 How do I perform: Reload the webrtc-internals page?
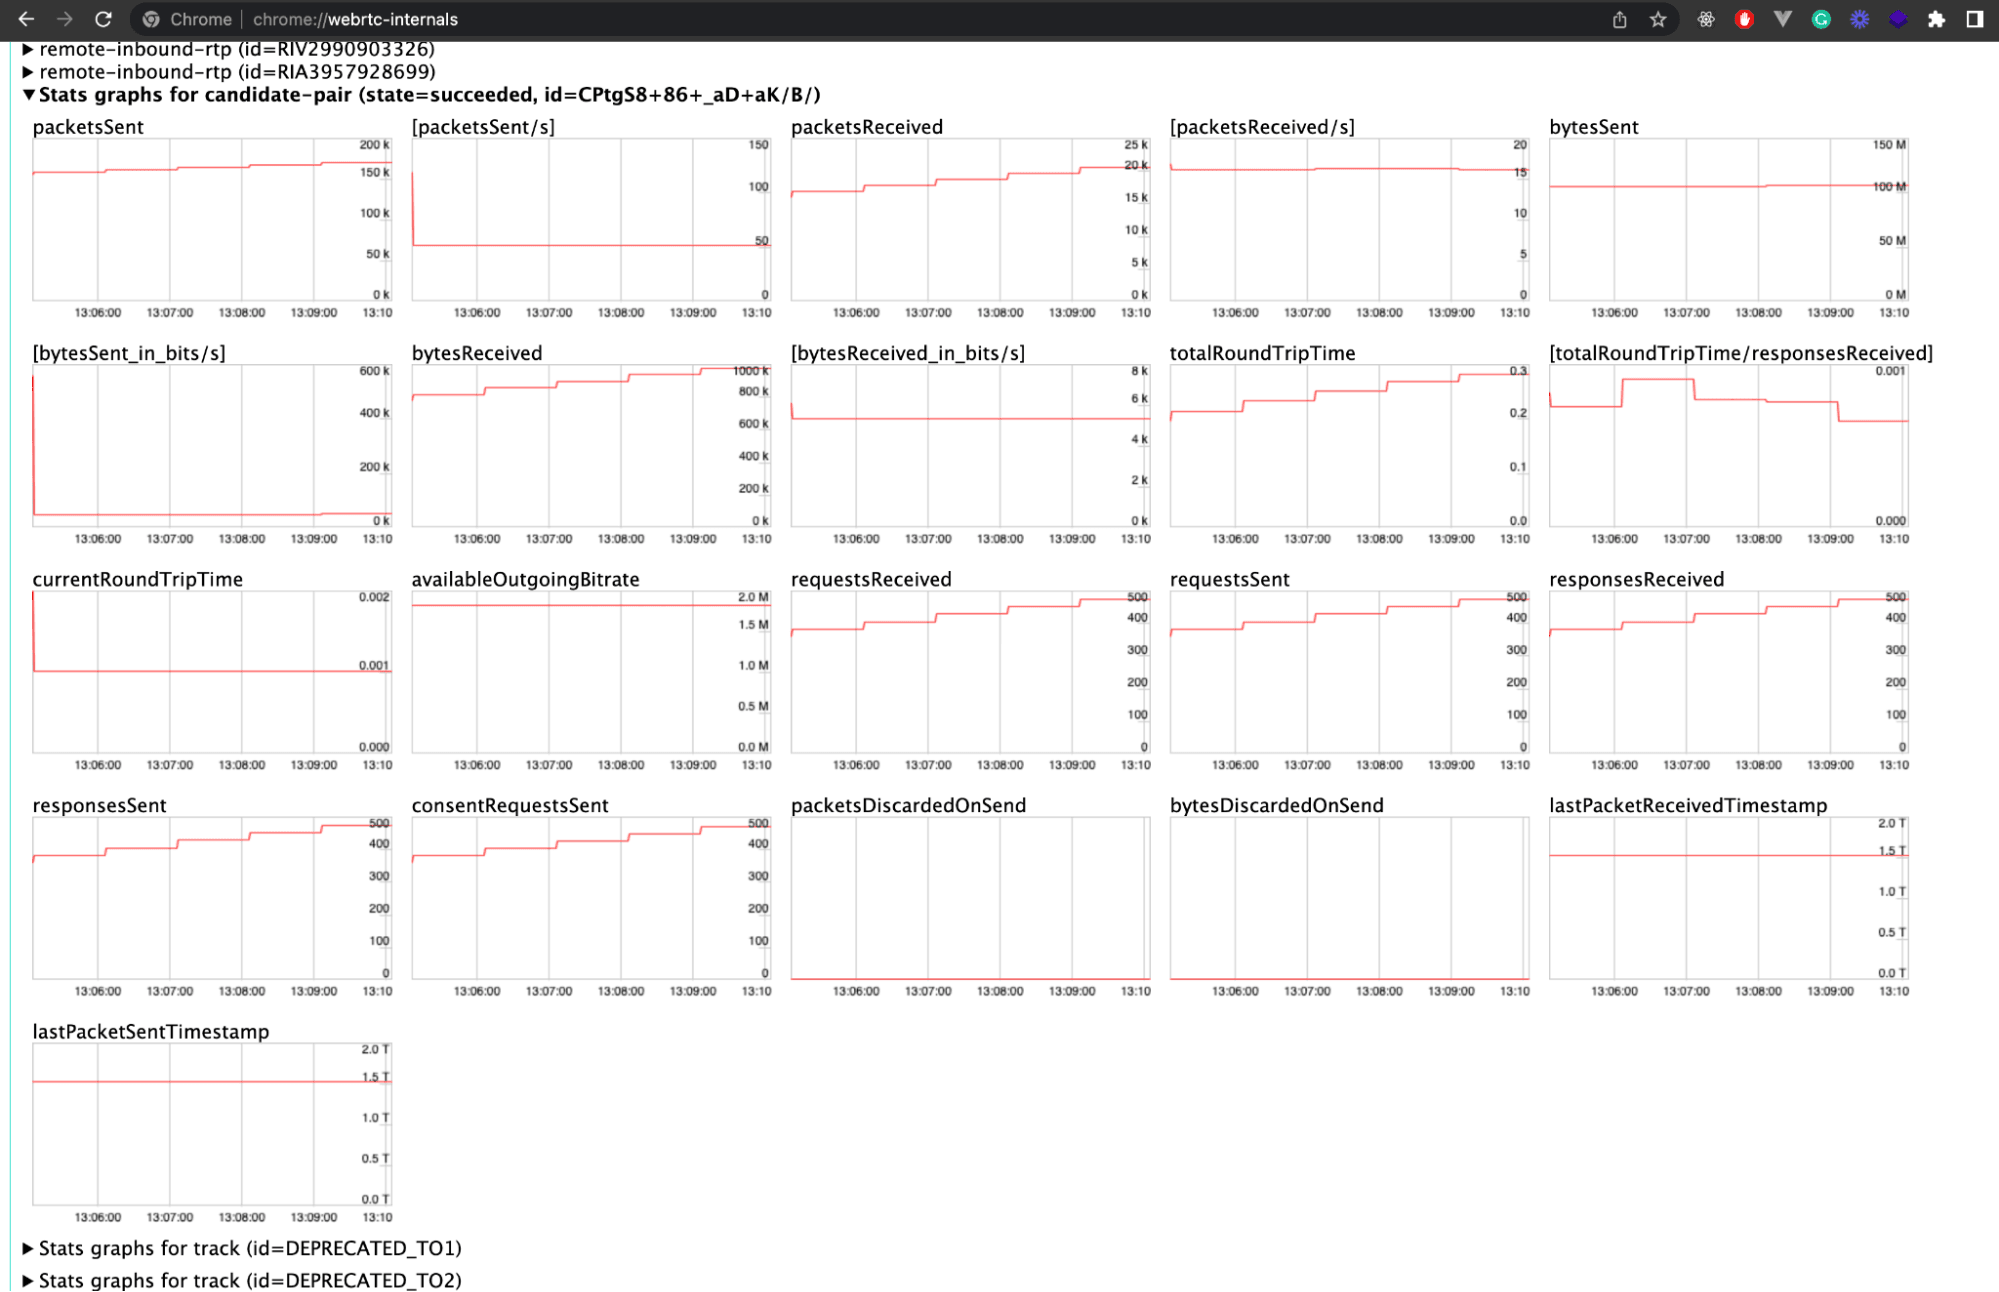coord(103,19)
